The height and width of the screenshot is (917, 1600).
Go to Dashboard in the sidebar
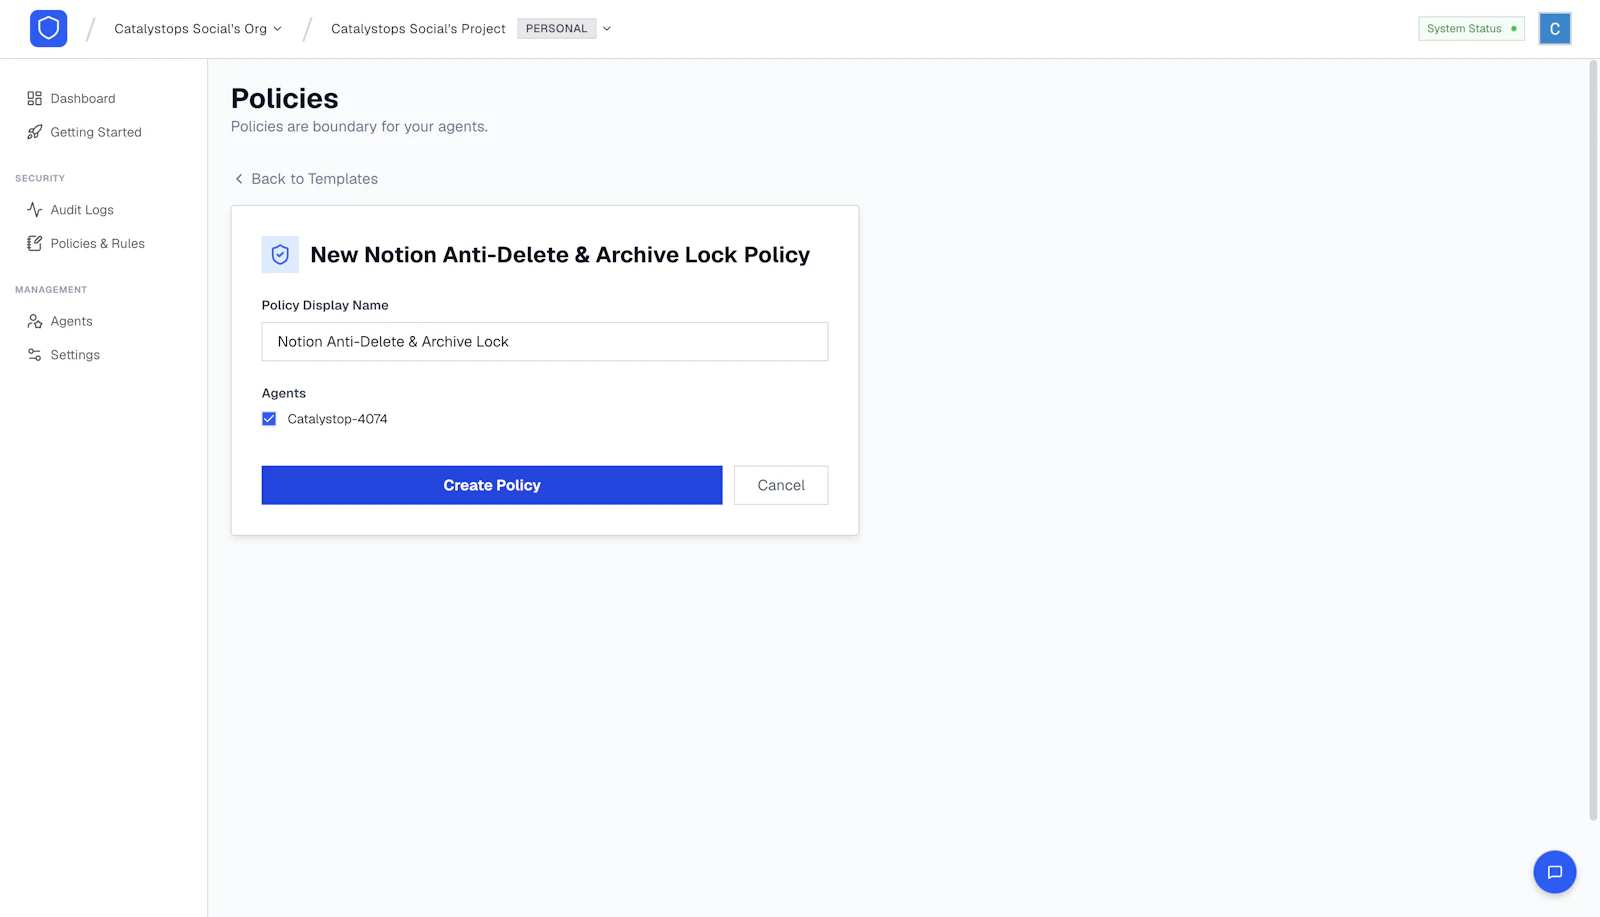[83, 98]
